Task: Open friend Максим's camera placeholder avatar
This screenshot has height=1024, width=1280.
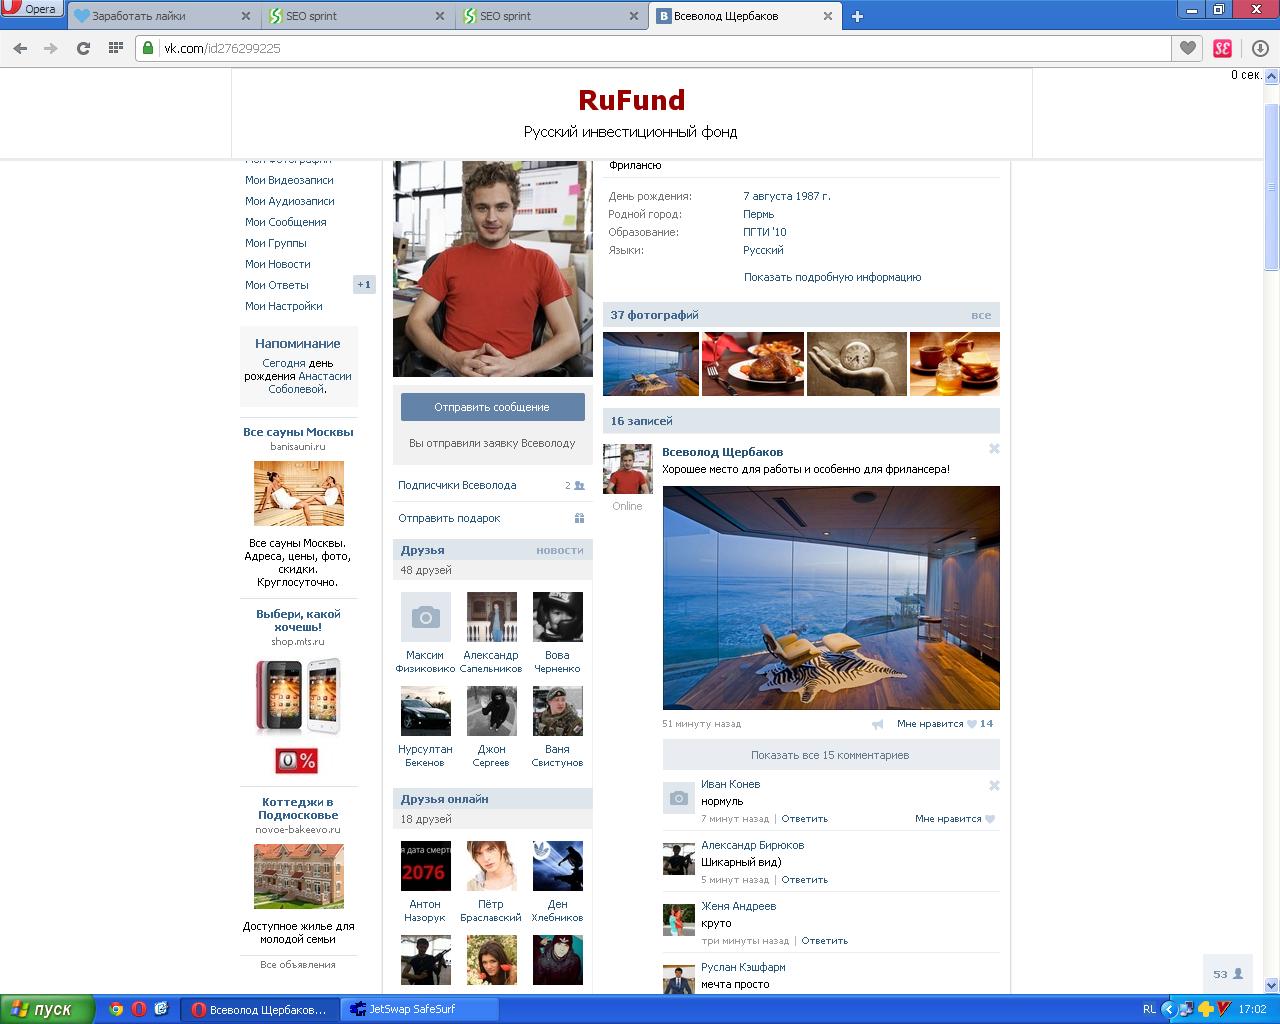Action: click(x=426, y=617)
